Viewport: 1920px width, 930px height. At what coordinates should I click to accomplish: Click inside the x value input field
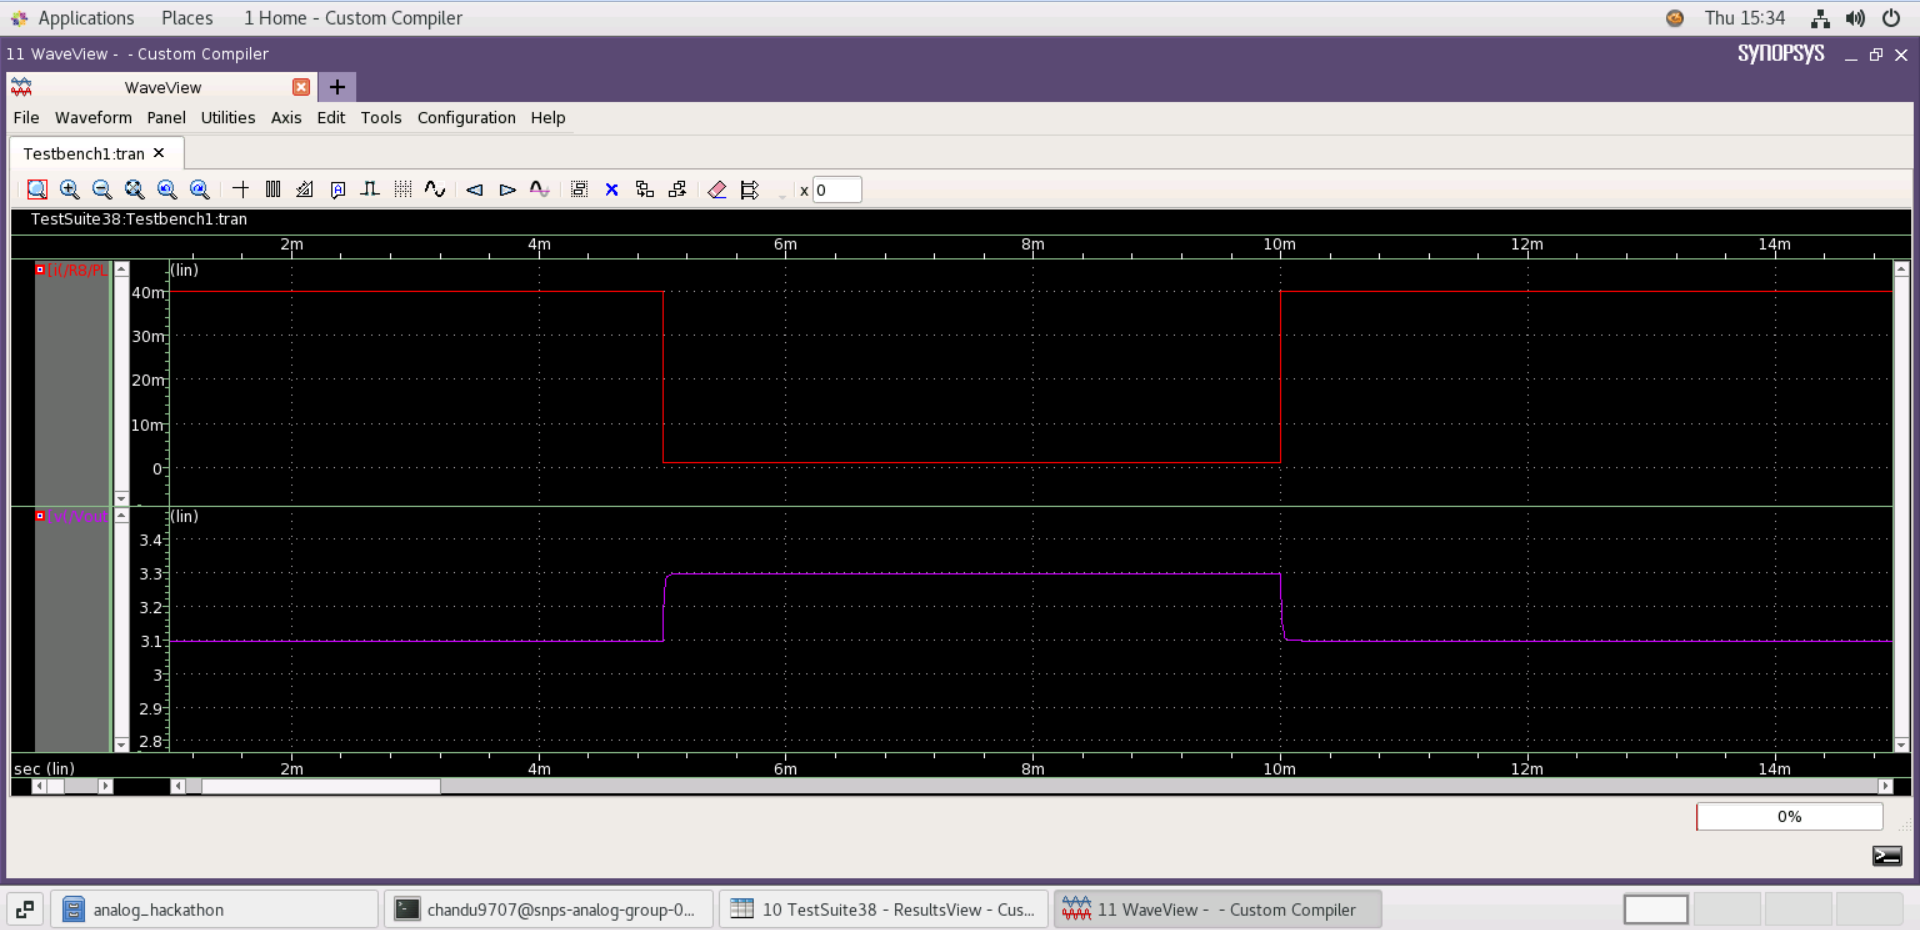[x=837, y=190]
